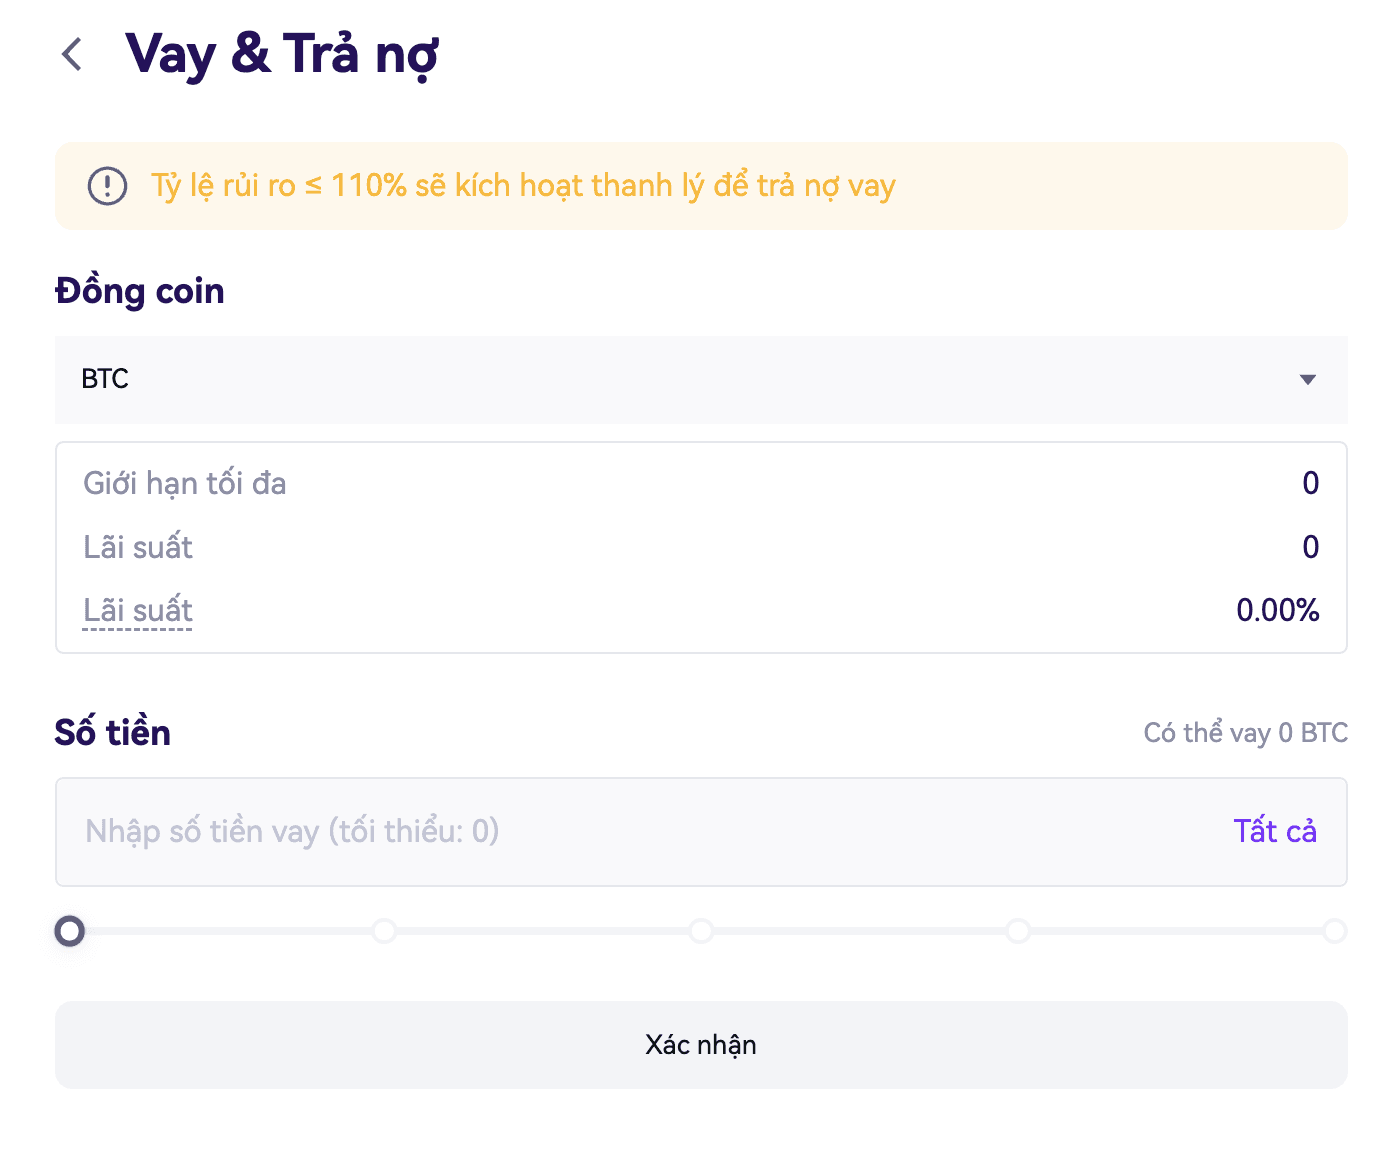Click the Đồng coin section heading
This screenshot has width=1390, height=1156.
(140, 292)
